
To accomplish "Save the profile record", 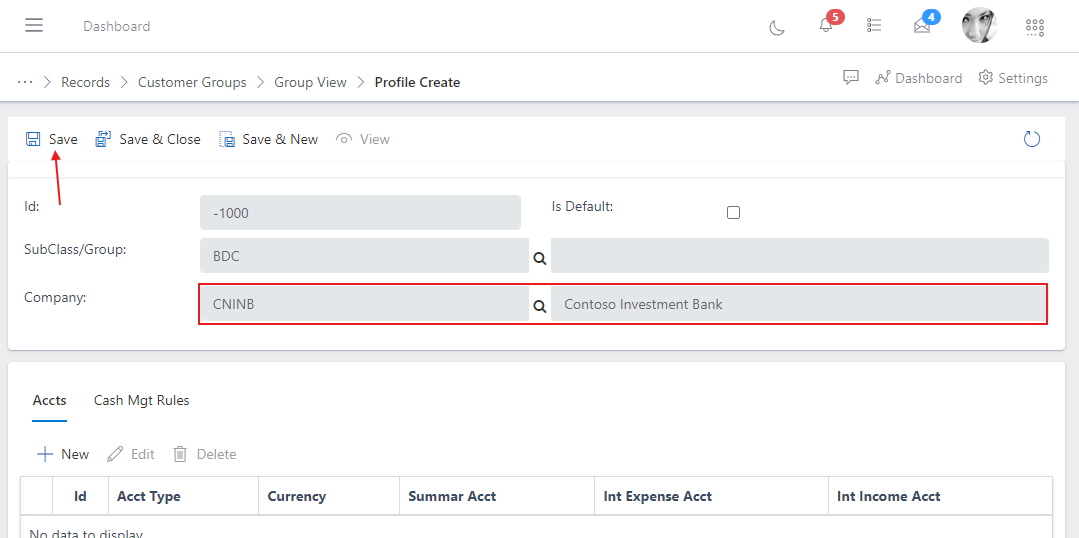I will tap(52, 139).
